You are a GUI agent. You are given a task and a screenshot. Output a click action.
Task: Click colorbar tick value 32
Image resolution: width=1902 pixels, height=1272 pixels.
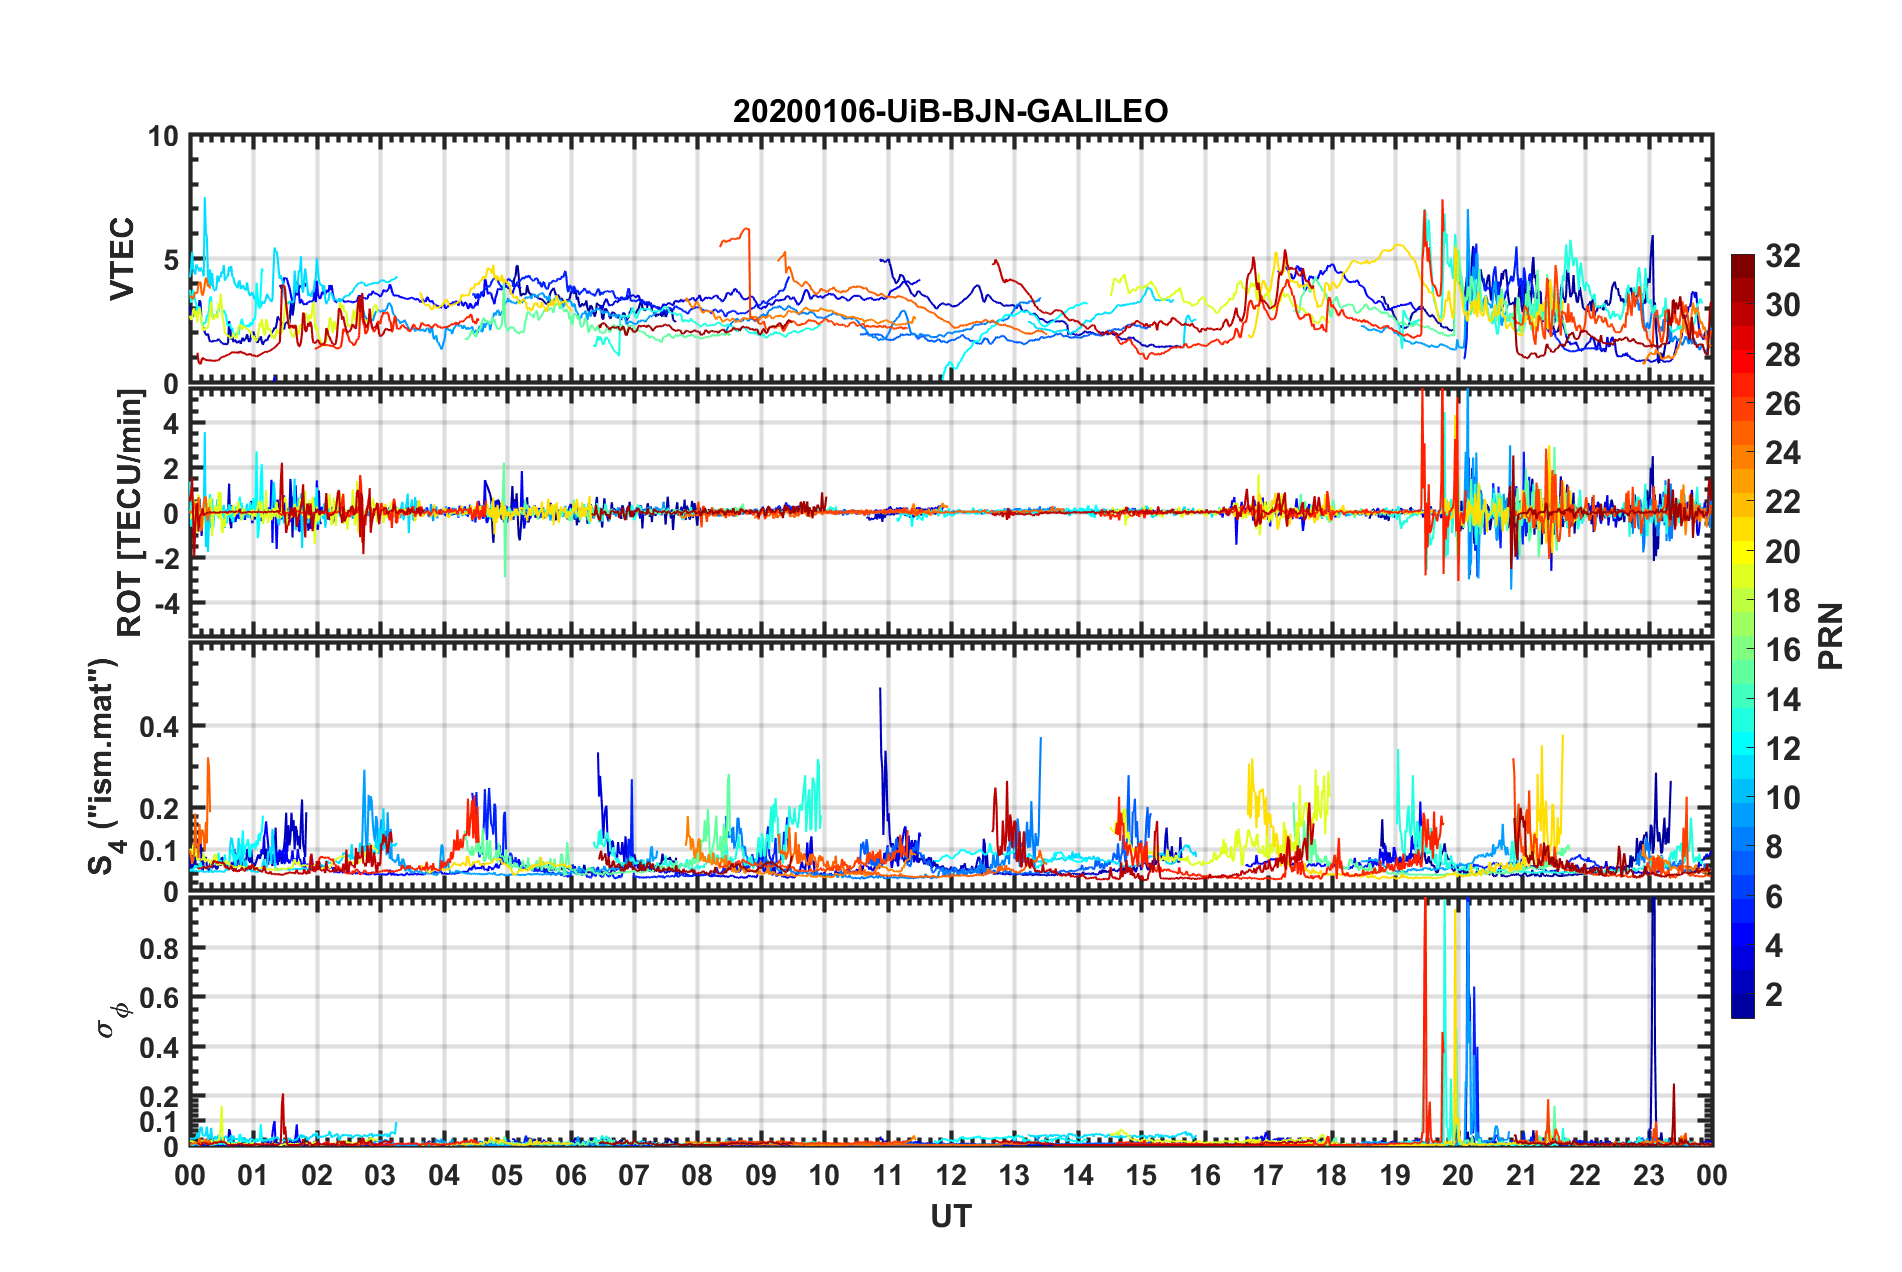click(x=1781, y=256)
